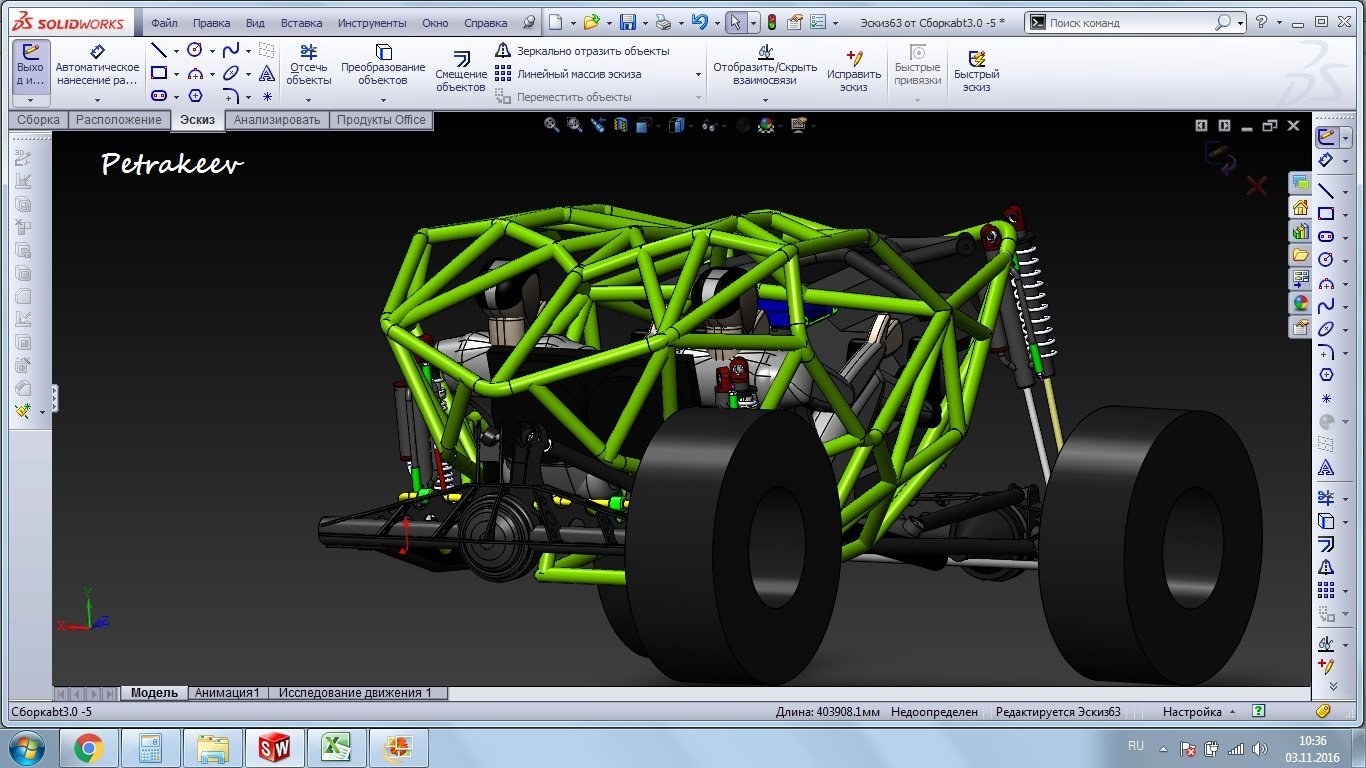
Task: Click the Преобразование объектов convert entities tool
Action: [383, 66]
